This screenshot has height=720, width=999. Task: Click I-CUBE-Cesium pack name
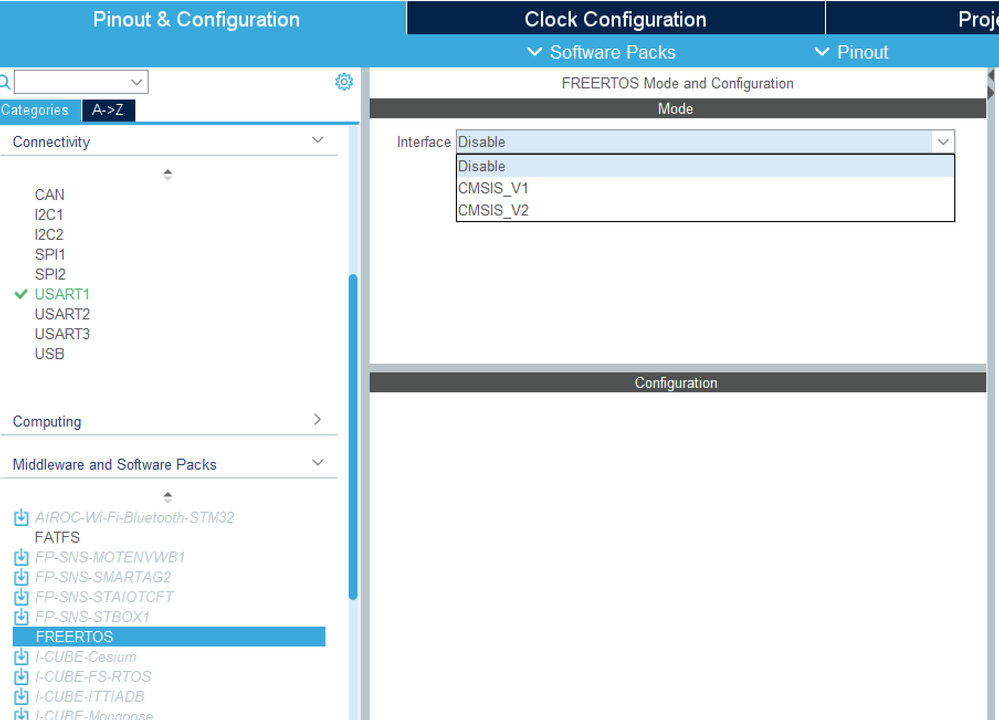[86, 656]
